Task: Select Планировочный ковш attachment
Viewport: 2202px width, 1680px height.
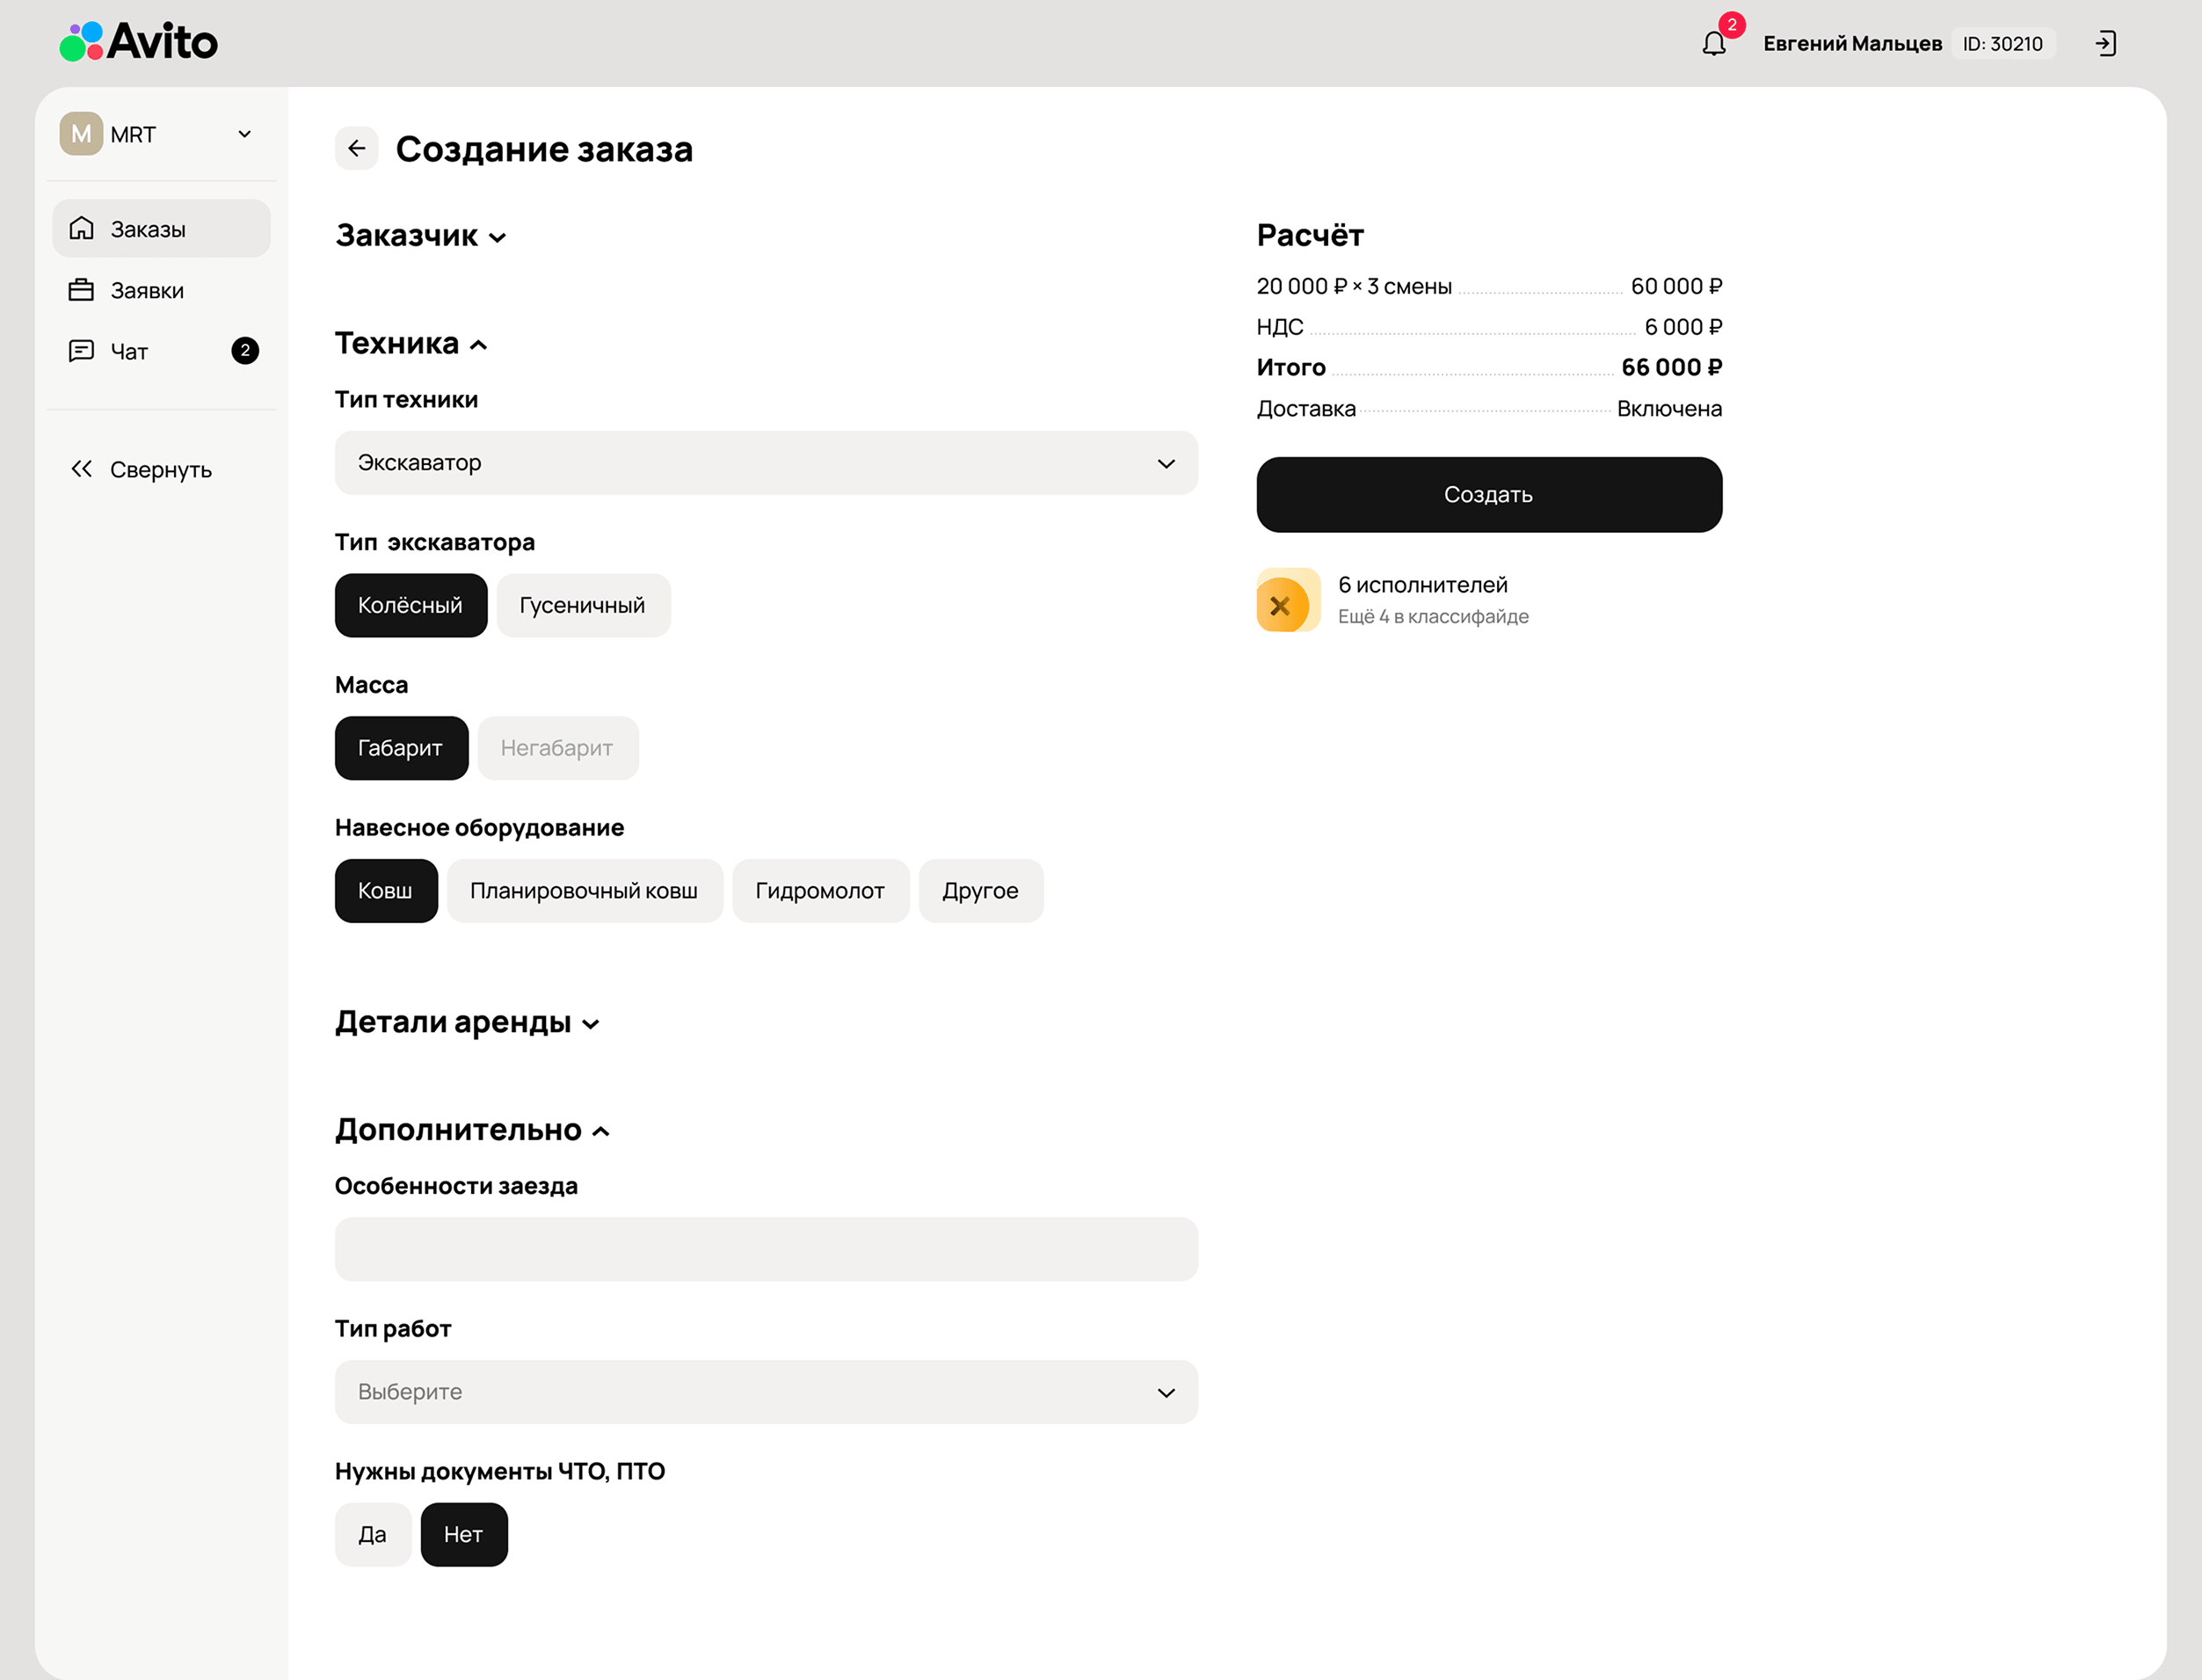Action: (x=584, y=890)
